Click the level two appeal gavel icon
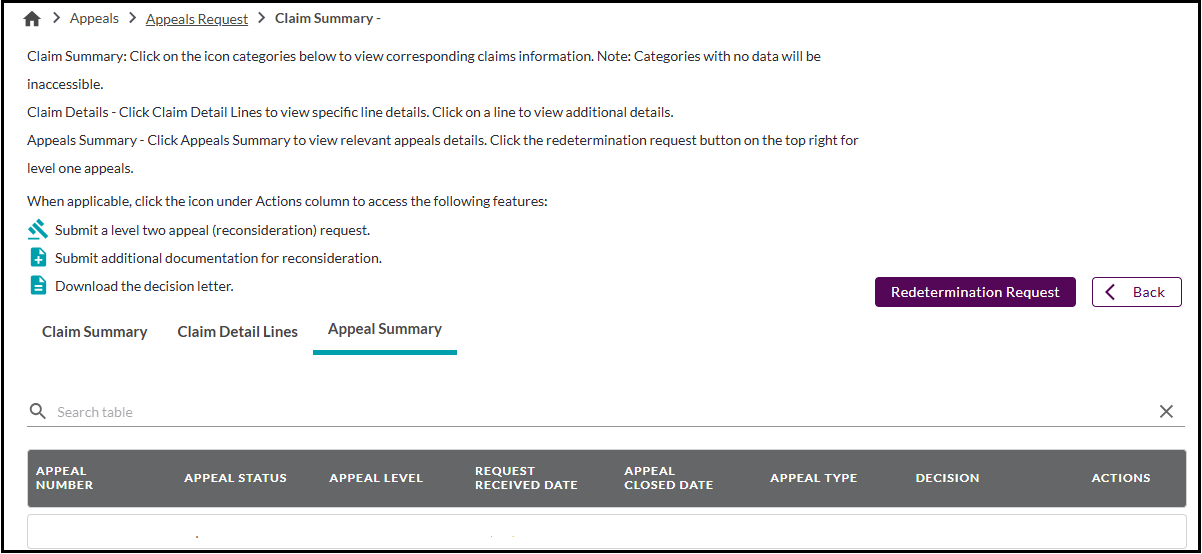 coord(38,230)
